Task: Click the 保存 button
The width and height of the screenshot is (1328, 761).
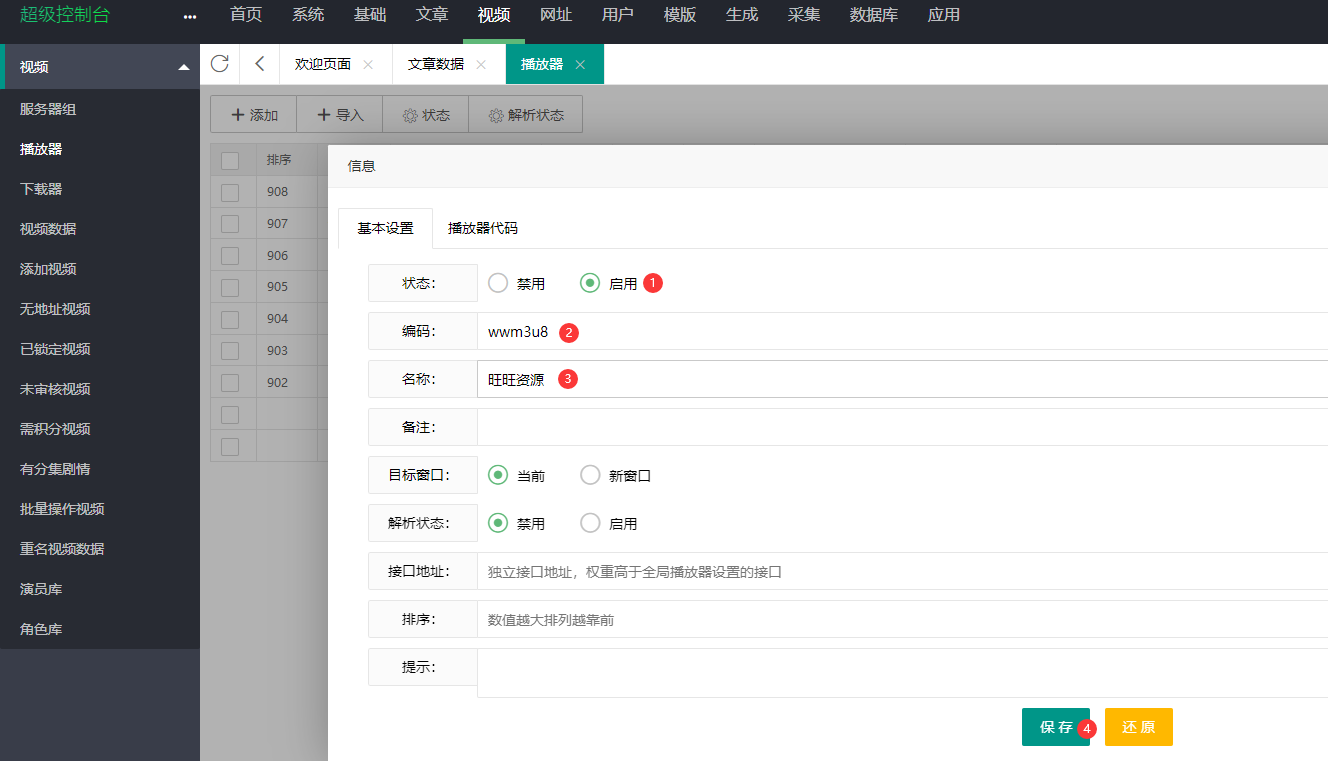Action: 1055,727
